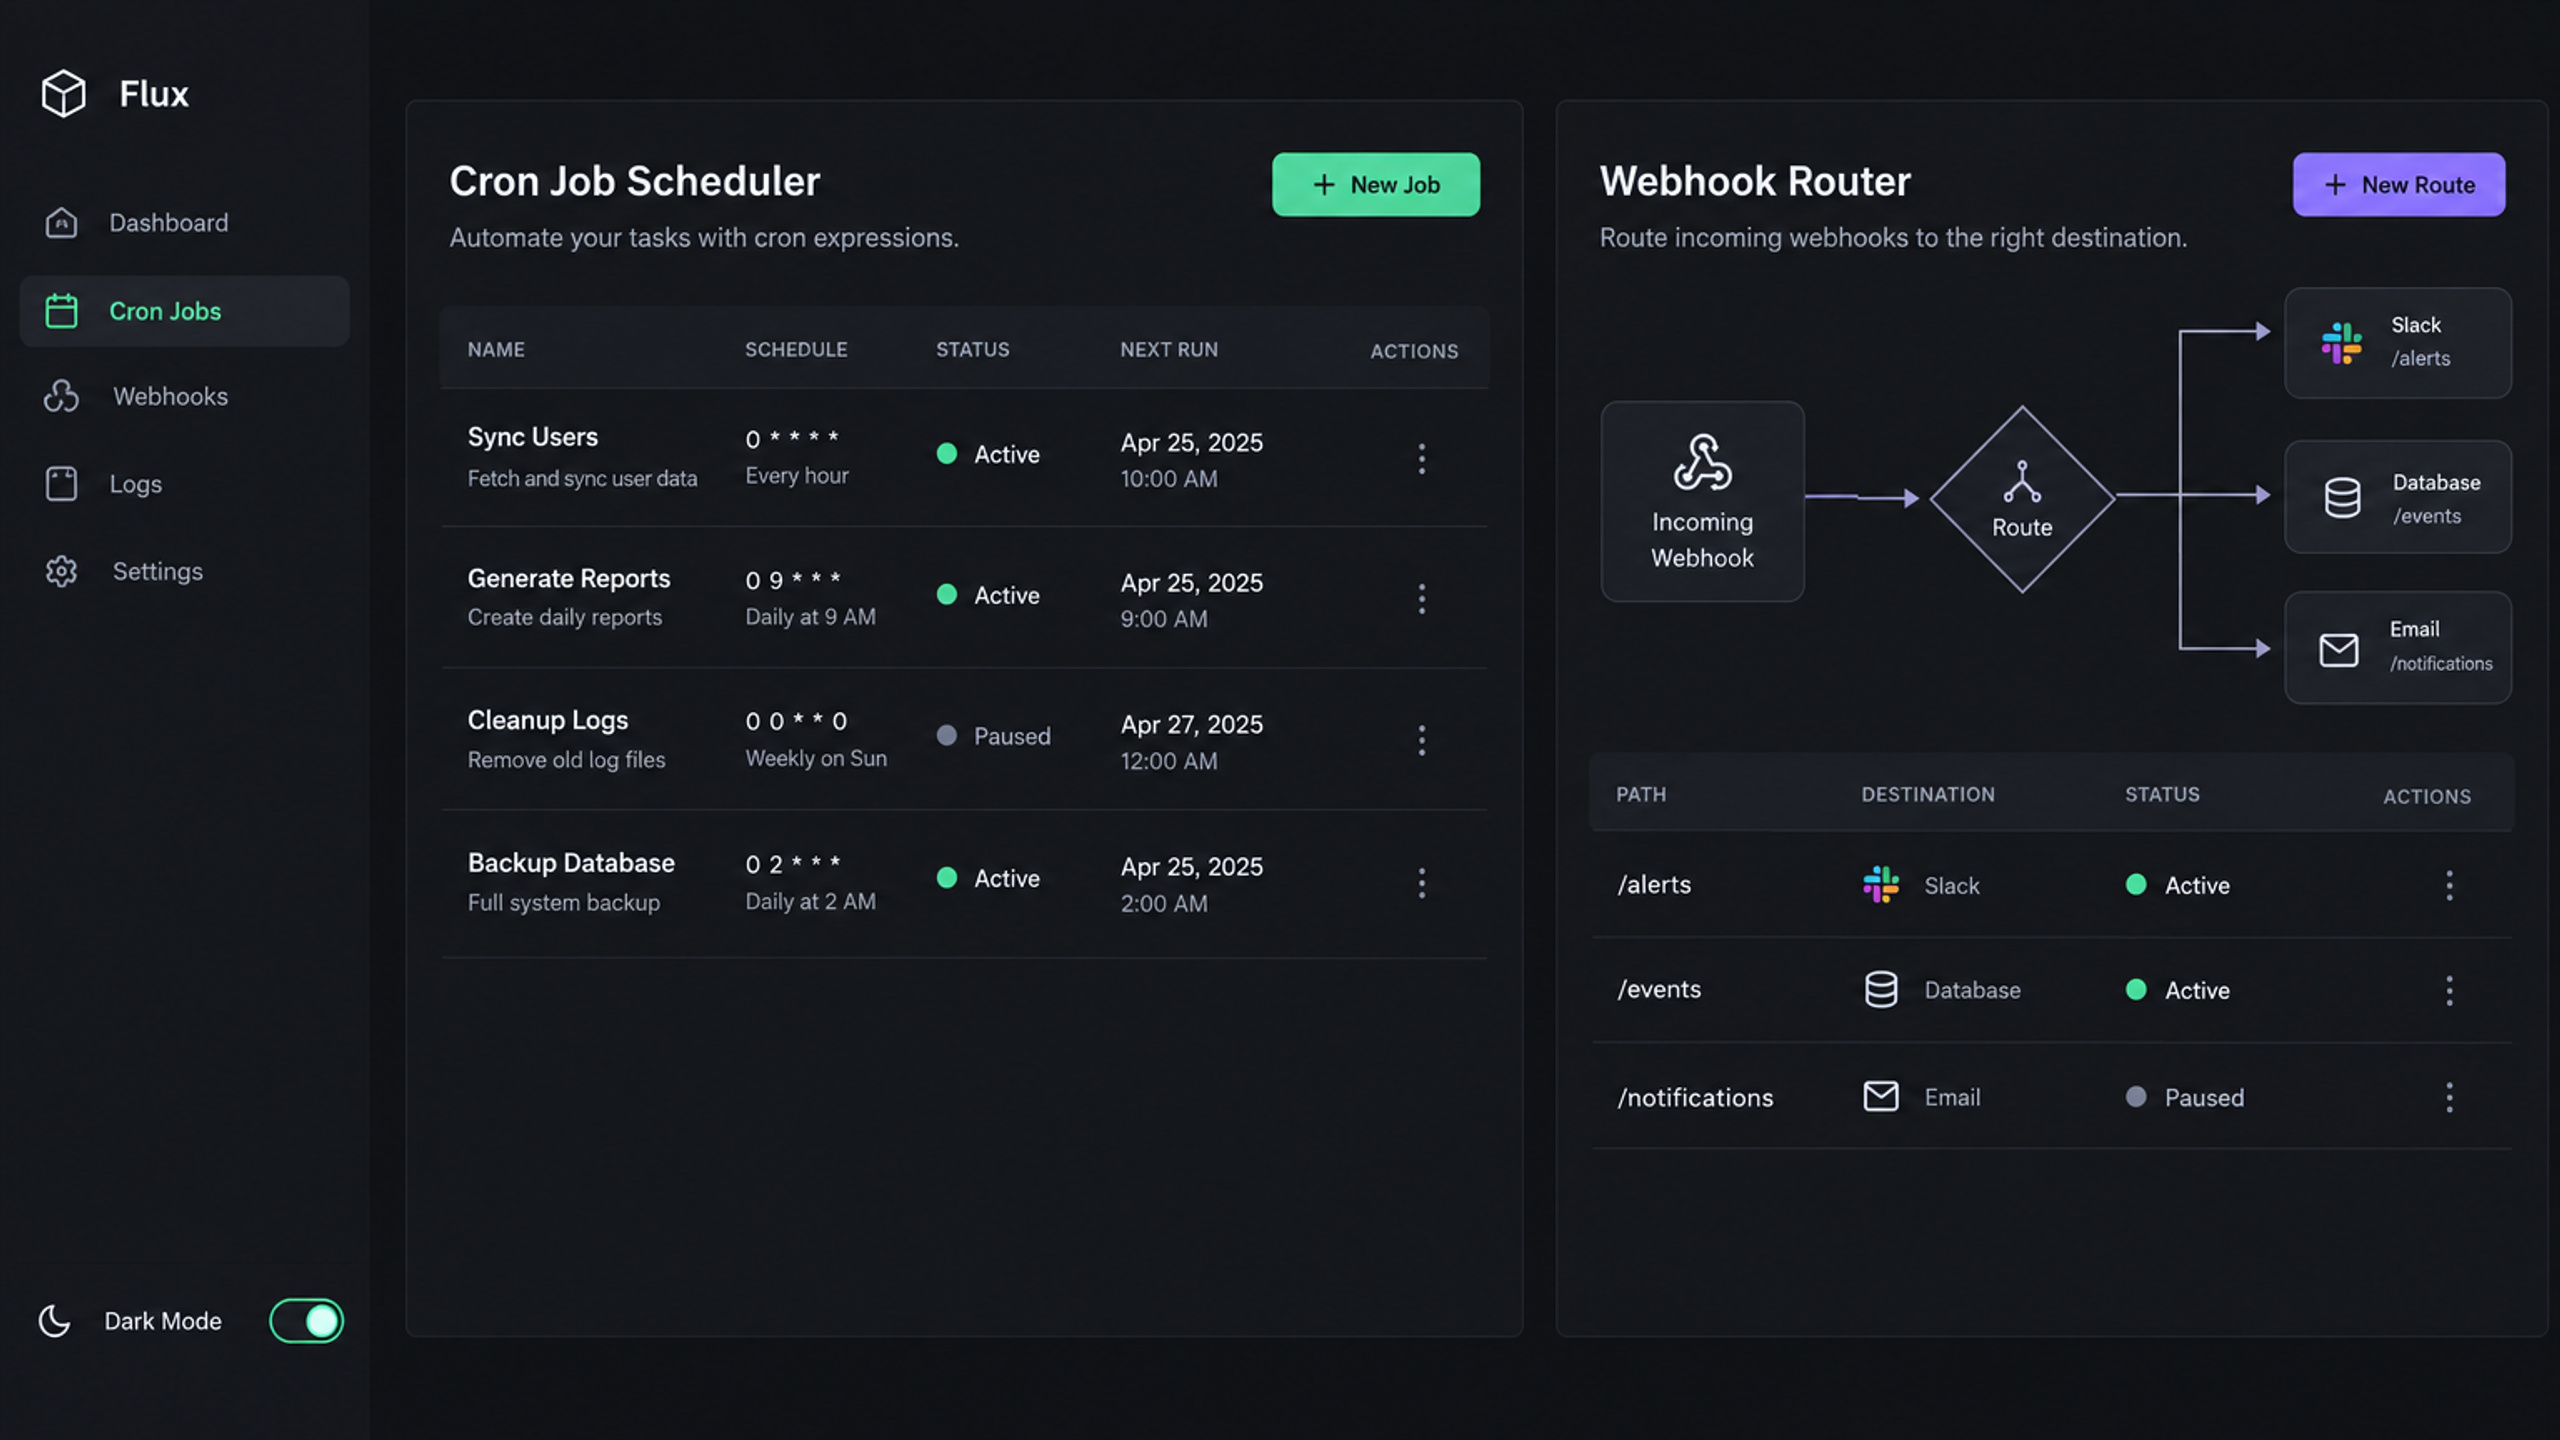Click the '0 0 * * 0' schedule expression

pos(796,721)
